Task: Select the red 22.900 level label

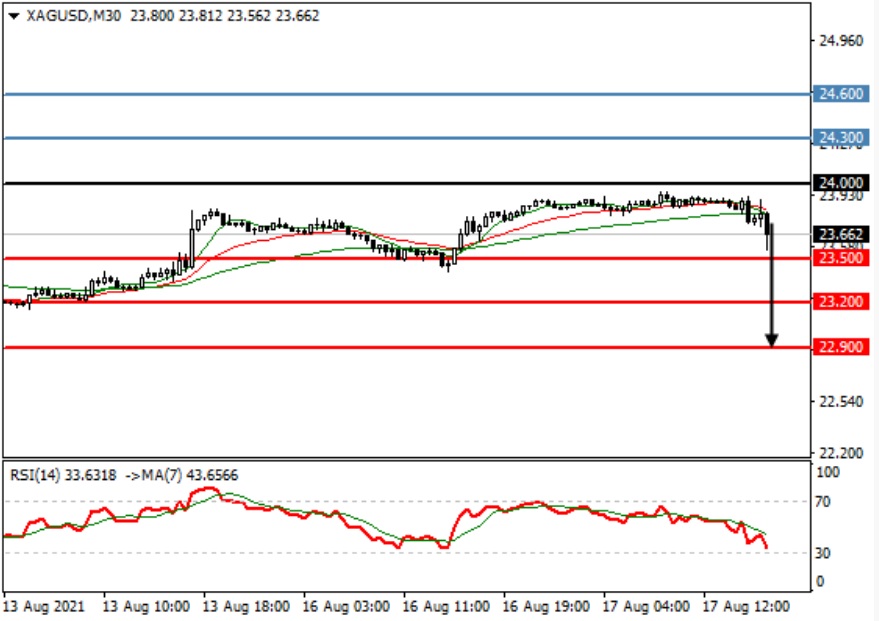Action: (x=840, y=347)
